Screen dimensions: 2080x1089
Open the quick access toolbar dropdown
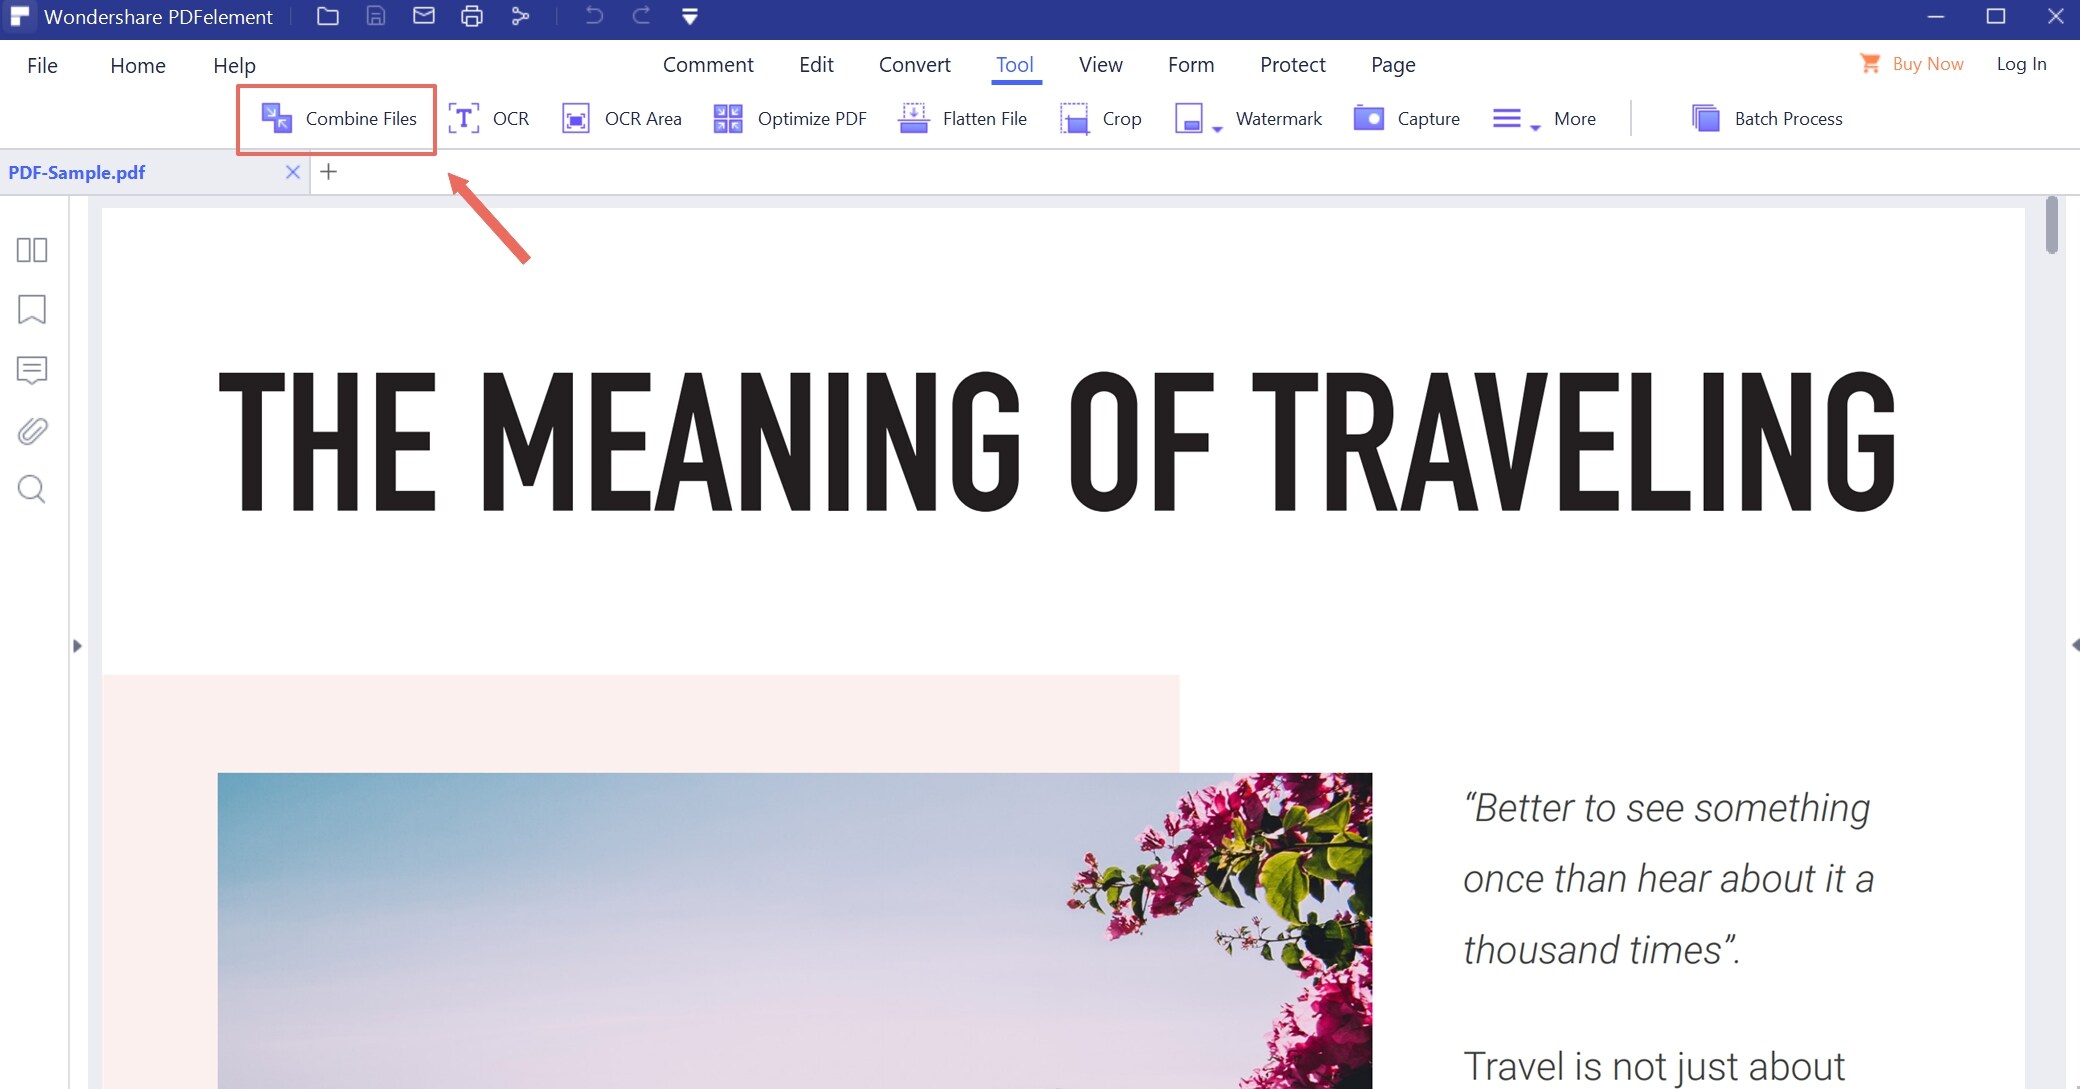690,17
